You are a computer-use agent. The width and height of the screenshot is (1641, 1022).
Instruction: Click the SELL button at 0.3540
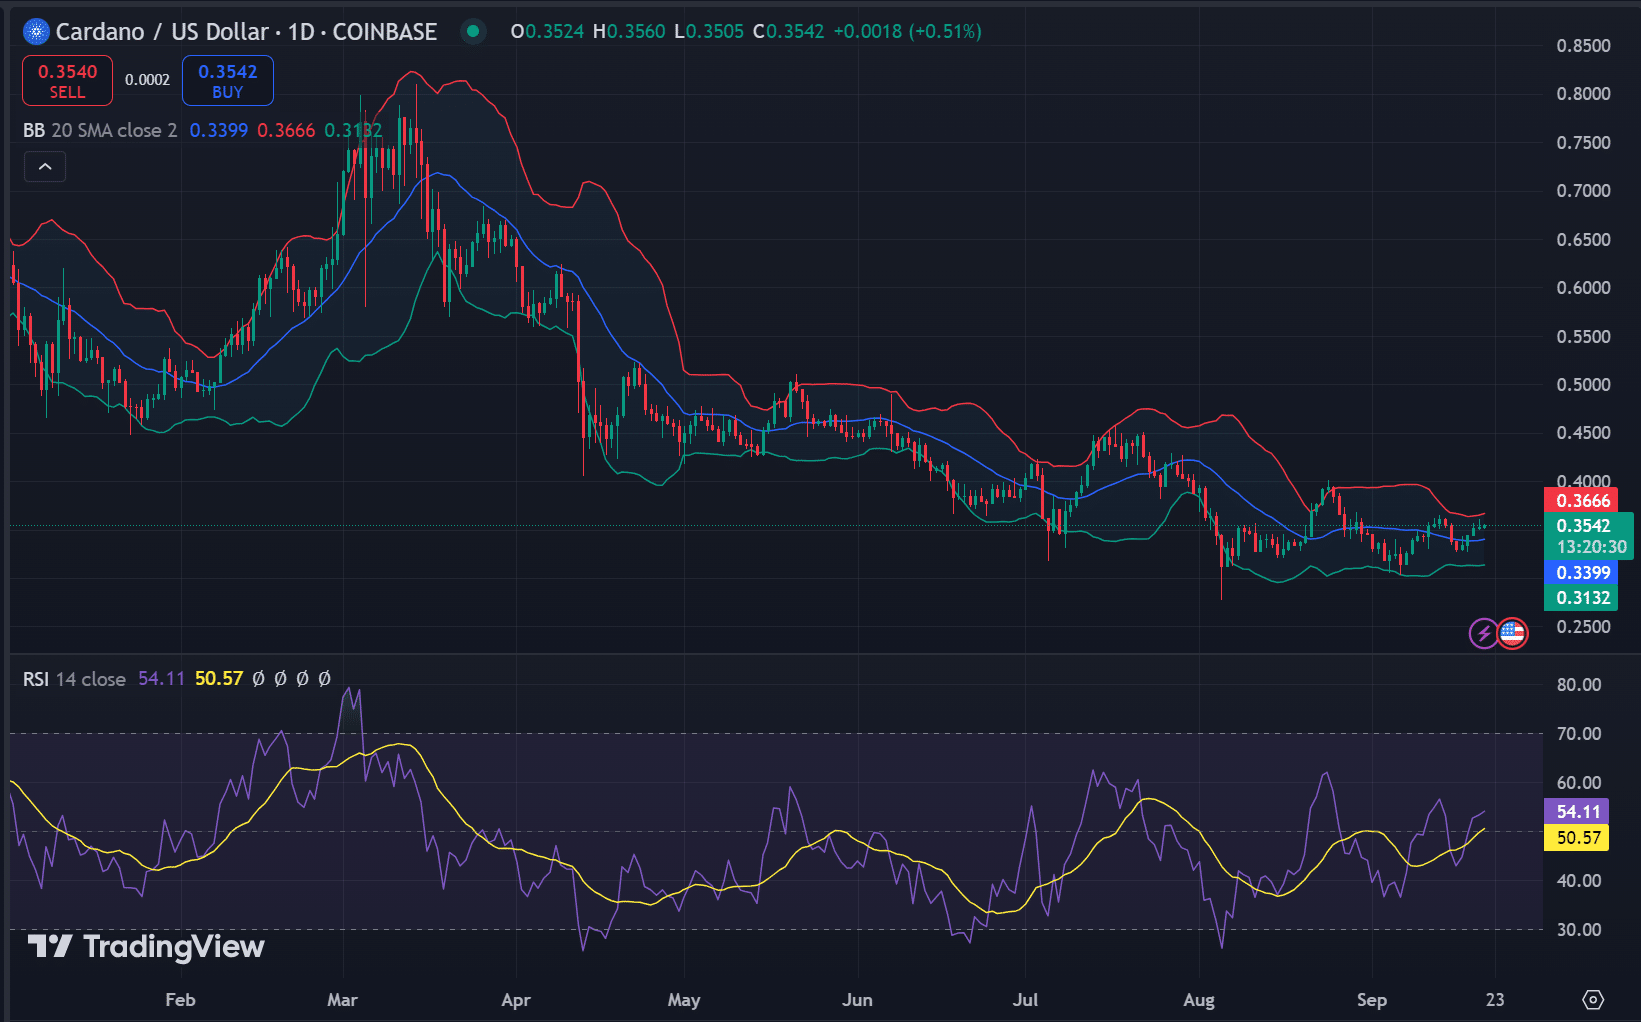(66, 80)
